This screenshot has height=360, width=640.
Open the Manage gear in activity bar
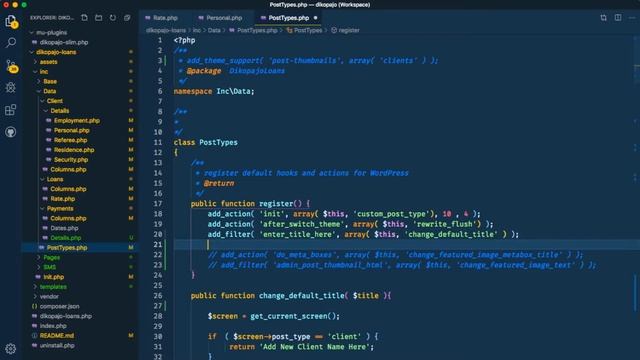coord(11,349)
